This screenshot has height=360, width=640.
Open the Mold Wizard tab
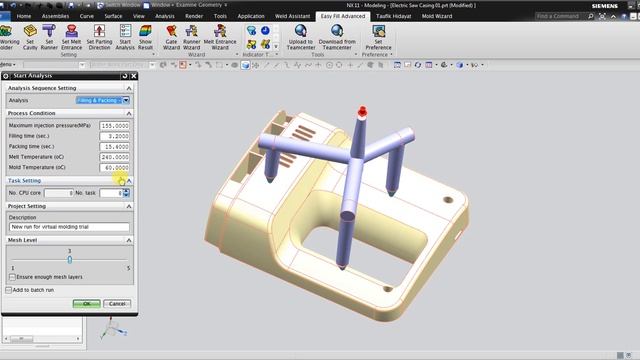coord(437,16)
